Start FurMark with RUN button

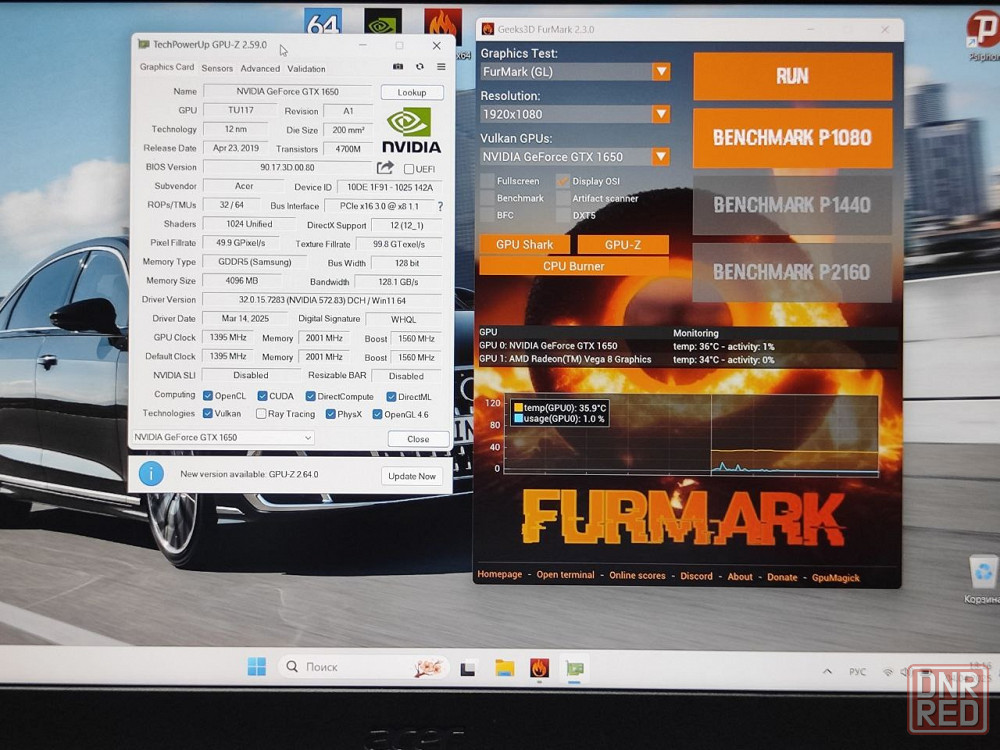[x=793, y=77]
